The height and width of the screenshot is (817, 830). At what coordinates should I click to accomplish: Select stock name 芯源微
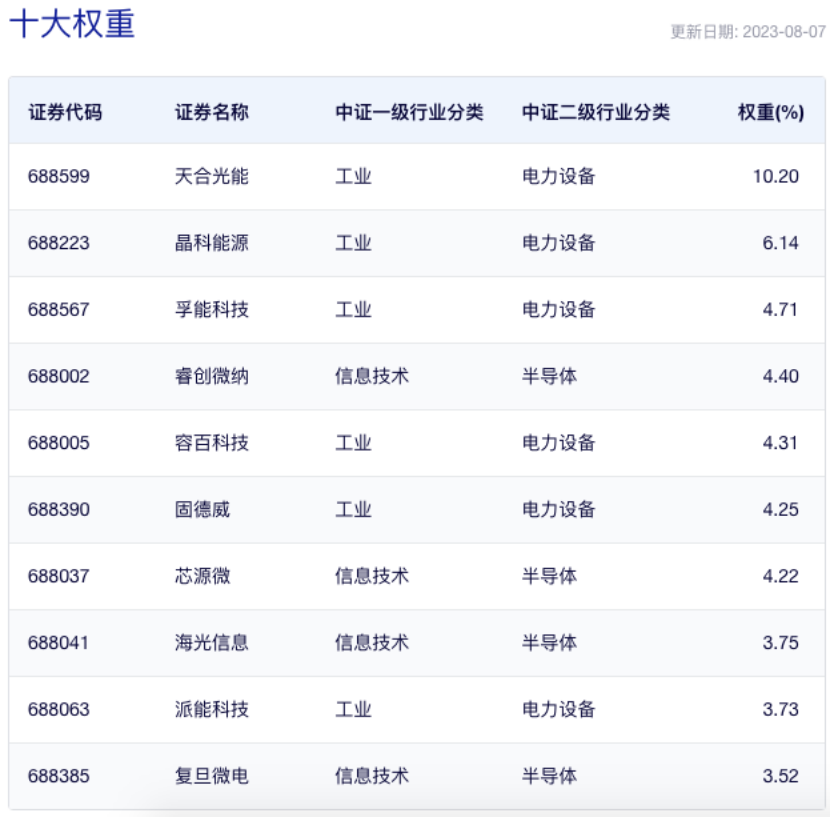[203, 577]
